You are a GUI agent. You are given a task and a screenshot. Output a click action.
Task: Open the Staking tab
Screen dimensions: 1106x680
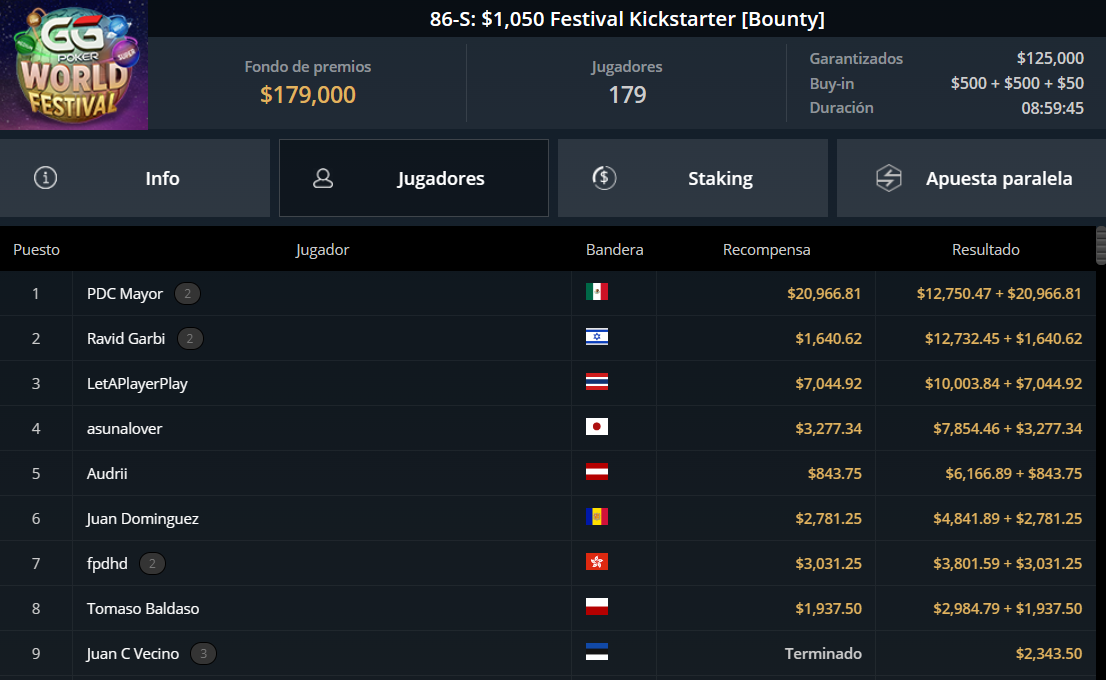coord(693,178)
